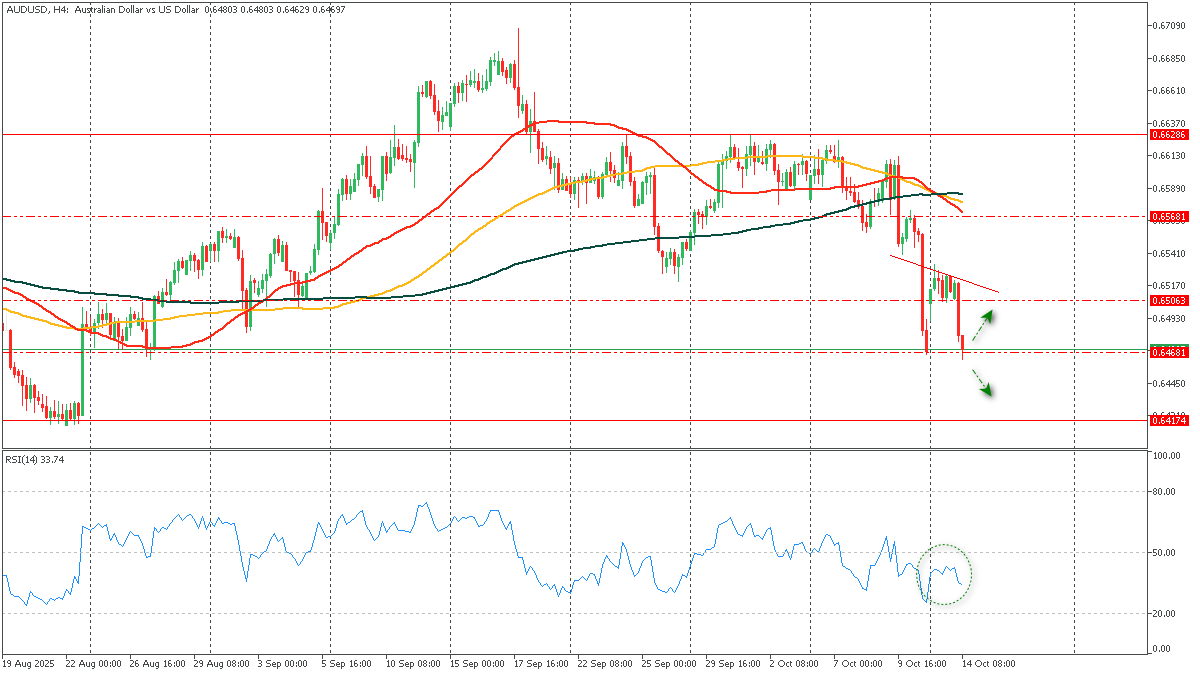Click the red 0.65681 price level tag

1168,216
